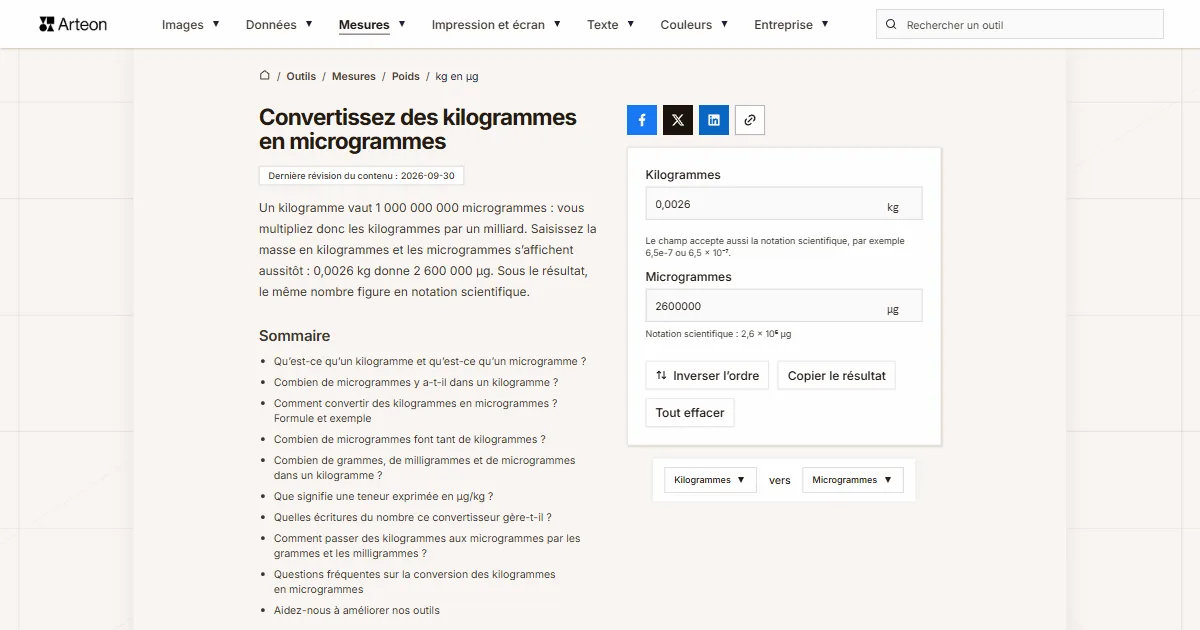Click the Notation scientifique result text
This screenshot has height=630, width=1200.
point(718,334)
